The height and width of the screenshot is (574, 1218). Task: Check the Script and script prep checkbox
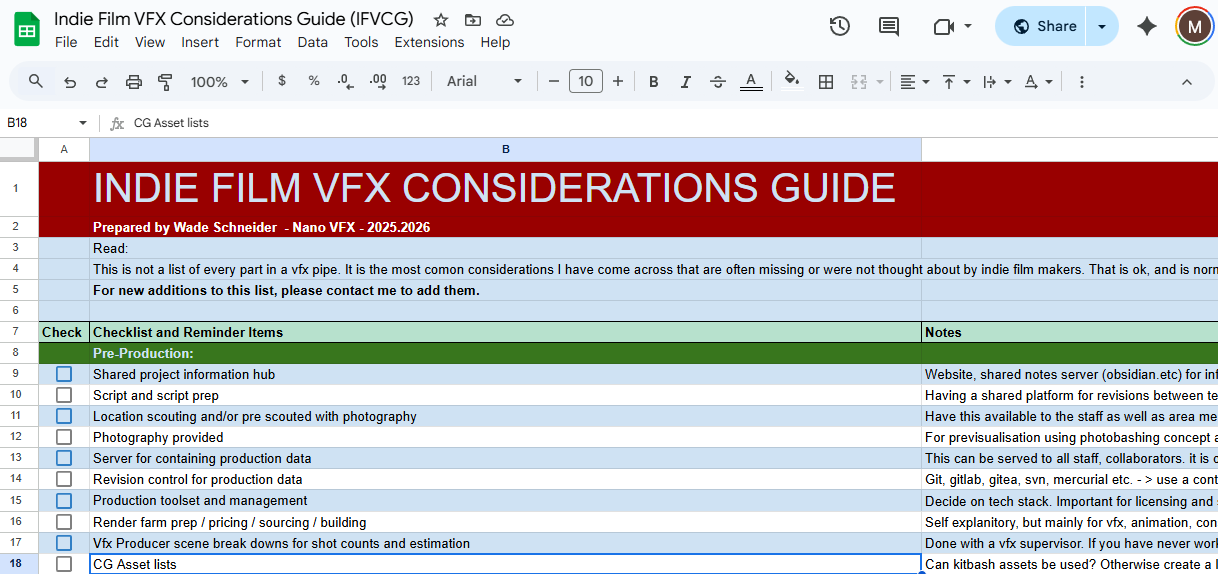click(64, 395)
